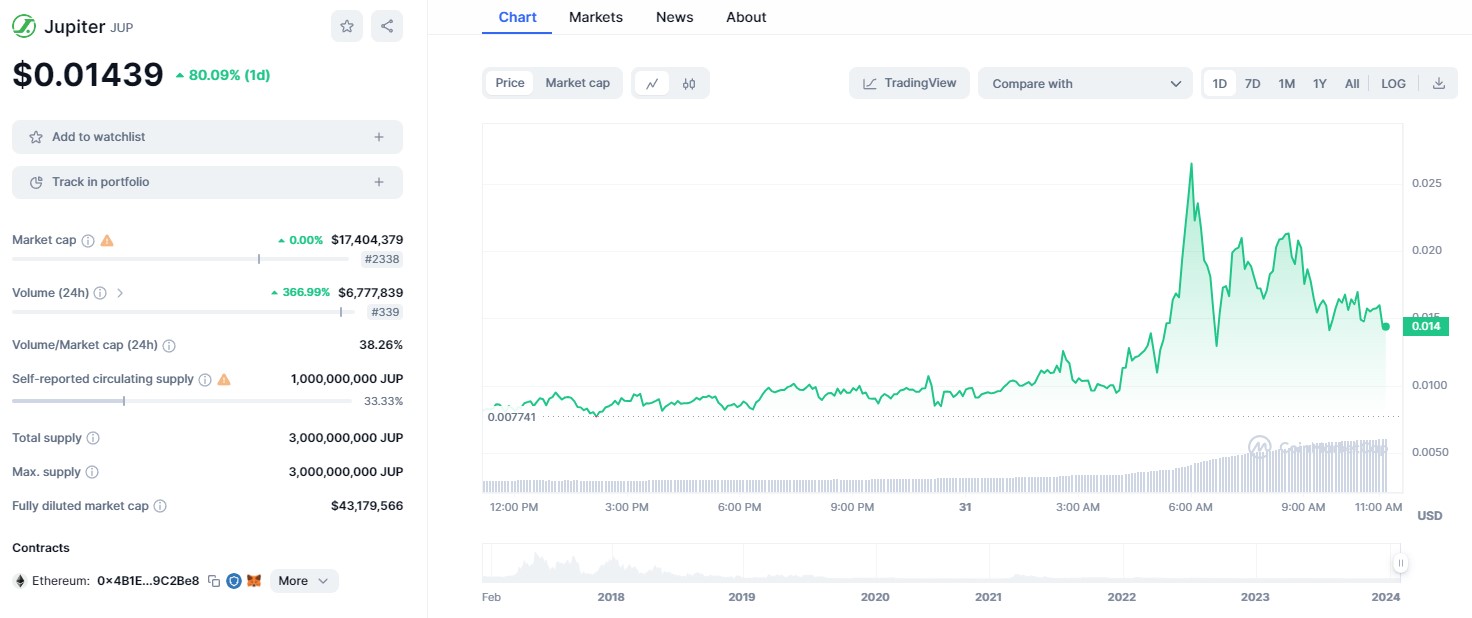Open the Markets tab
This screenshot has height=618, width=1472.
596,17
